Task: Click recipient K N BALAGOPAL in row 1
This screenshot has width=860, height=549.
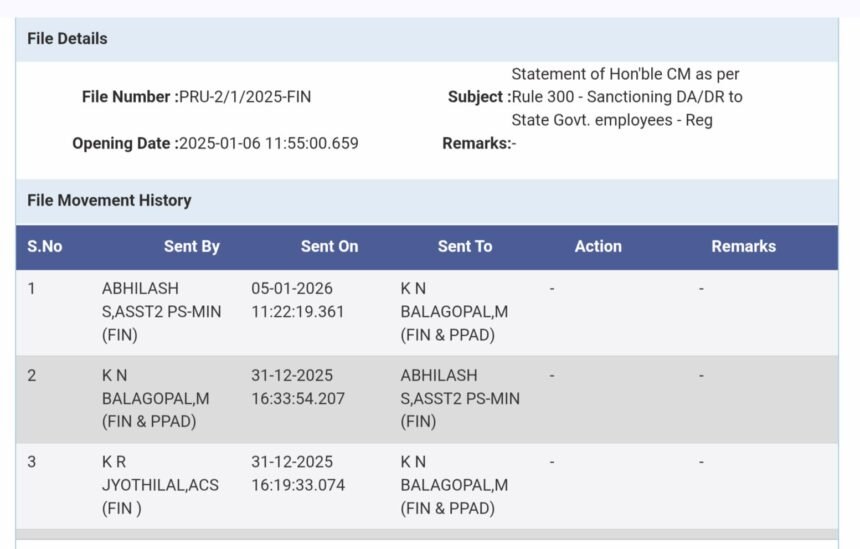Action: [x=454, y=311]
